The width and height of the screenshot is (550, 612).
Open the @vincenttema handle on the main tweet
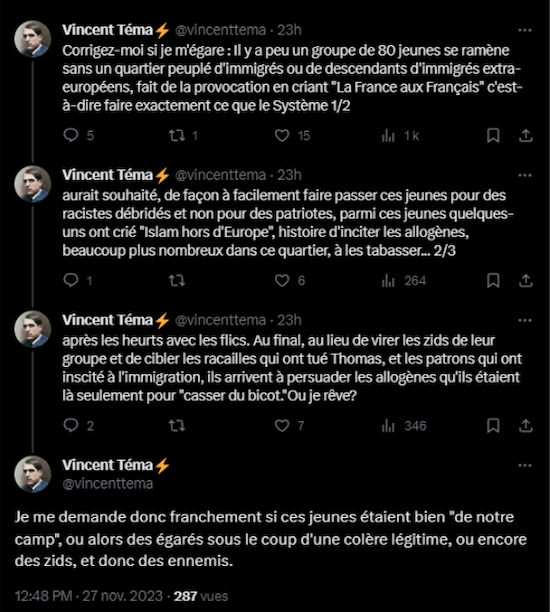pos(108,484)
